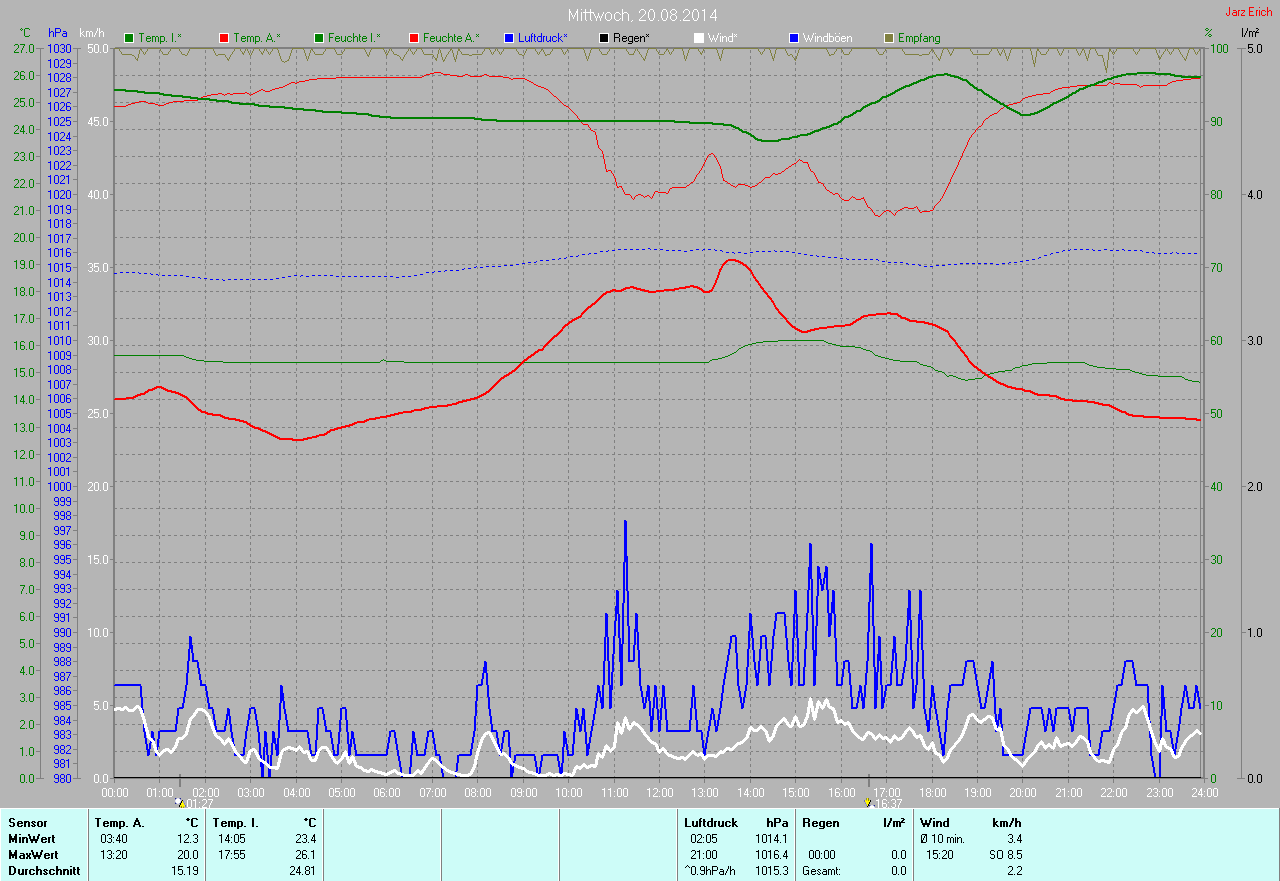This screenshot has width=1280, height=881.
Task: Click the date title Mittwoch, 20.08.2014
Action: (642, 15)
